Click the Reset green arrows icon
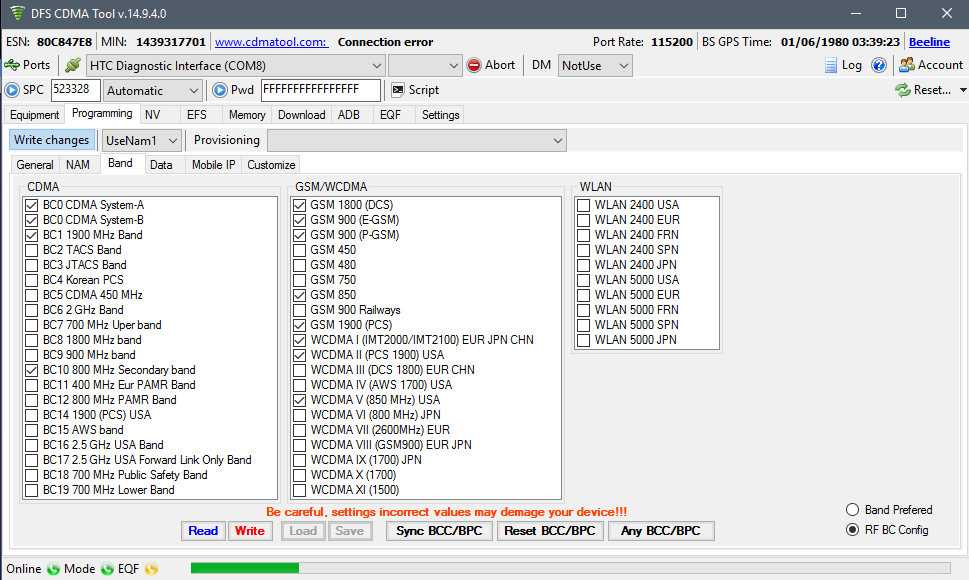The height and width of the screenshot is (580, 969). pyautogui.click(x=903, y=90)
